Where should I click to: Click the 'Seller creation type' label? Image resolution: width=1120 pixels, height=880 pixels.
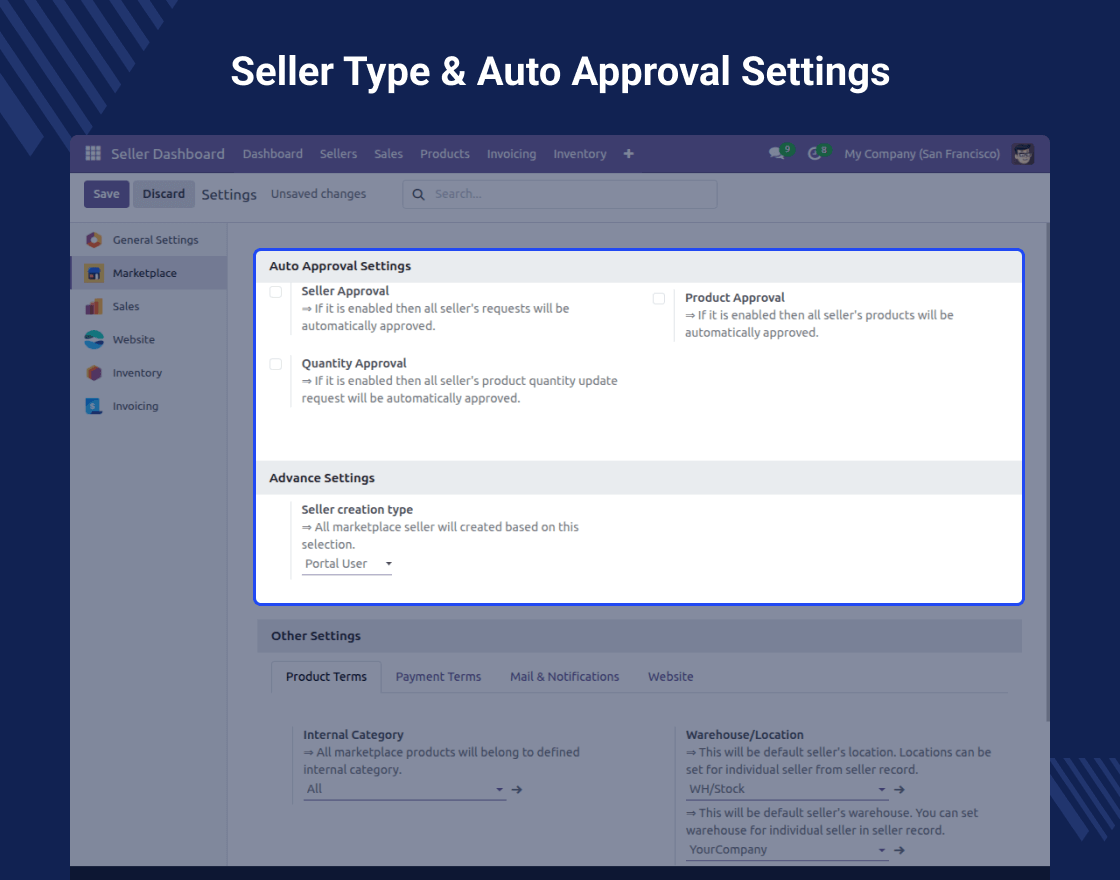click(x=357, y=510)
